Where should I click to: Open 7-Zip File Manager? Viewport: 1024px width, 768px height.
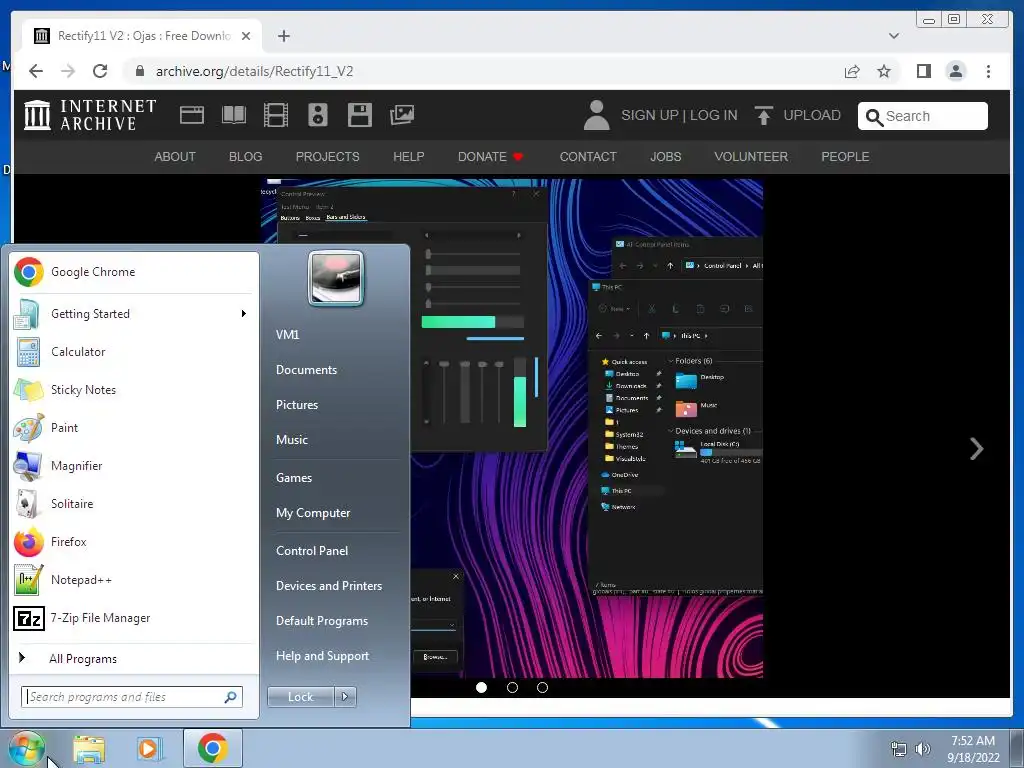[x=134, y=618]
